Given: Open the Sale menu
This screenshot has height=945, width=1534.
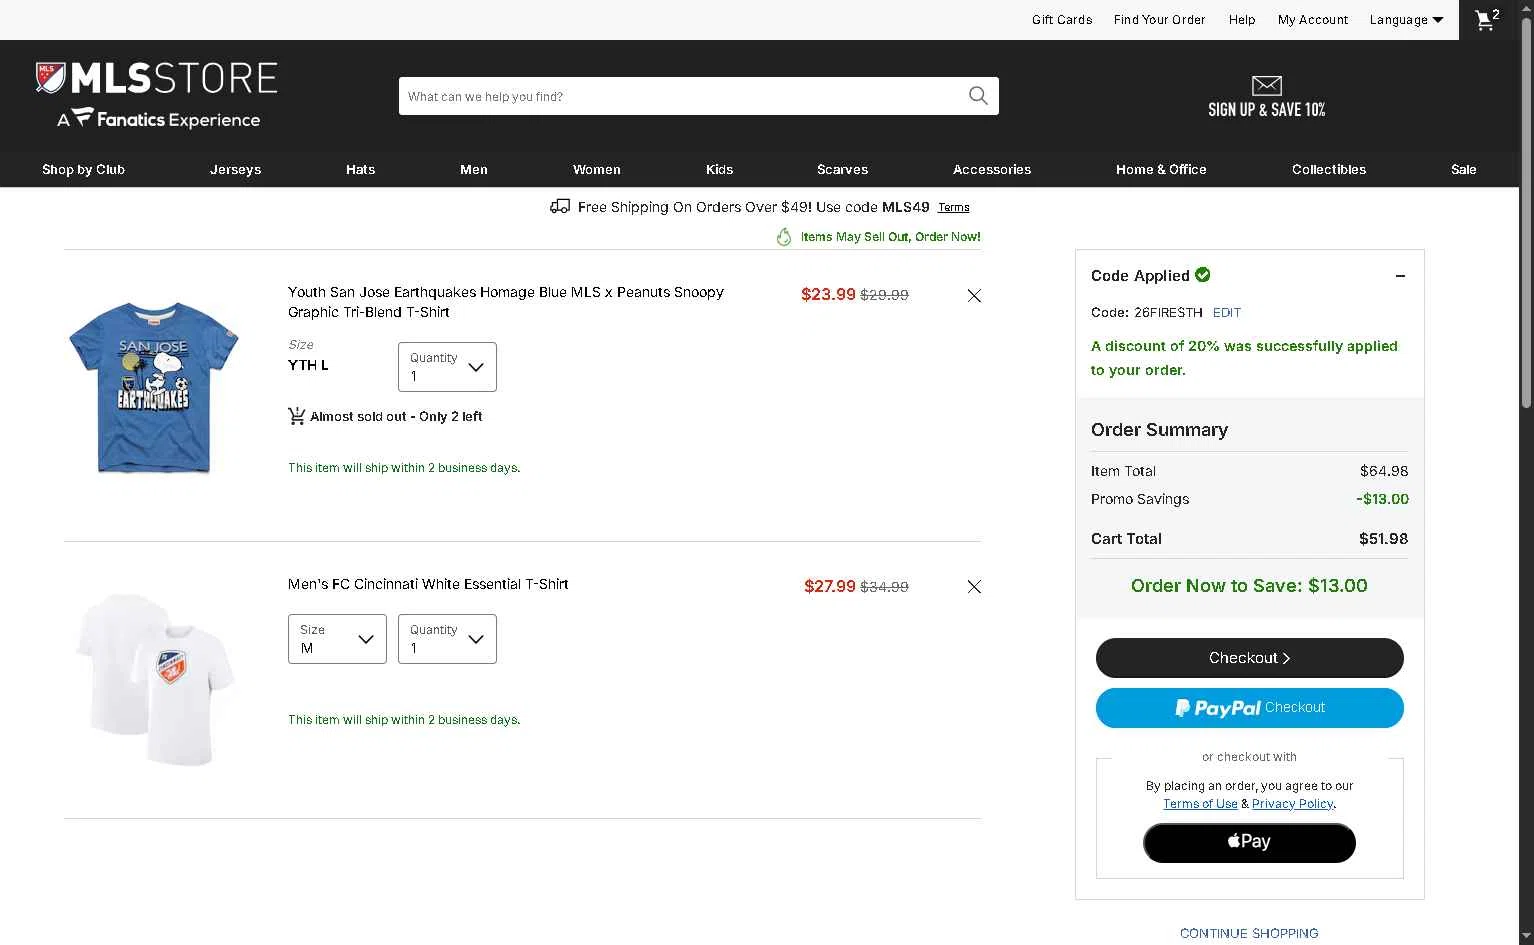Looking at the screenshot, I should click(1464, 170).
